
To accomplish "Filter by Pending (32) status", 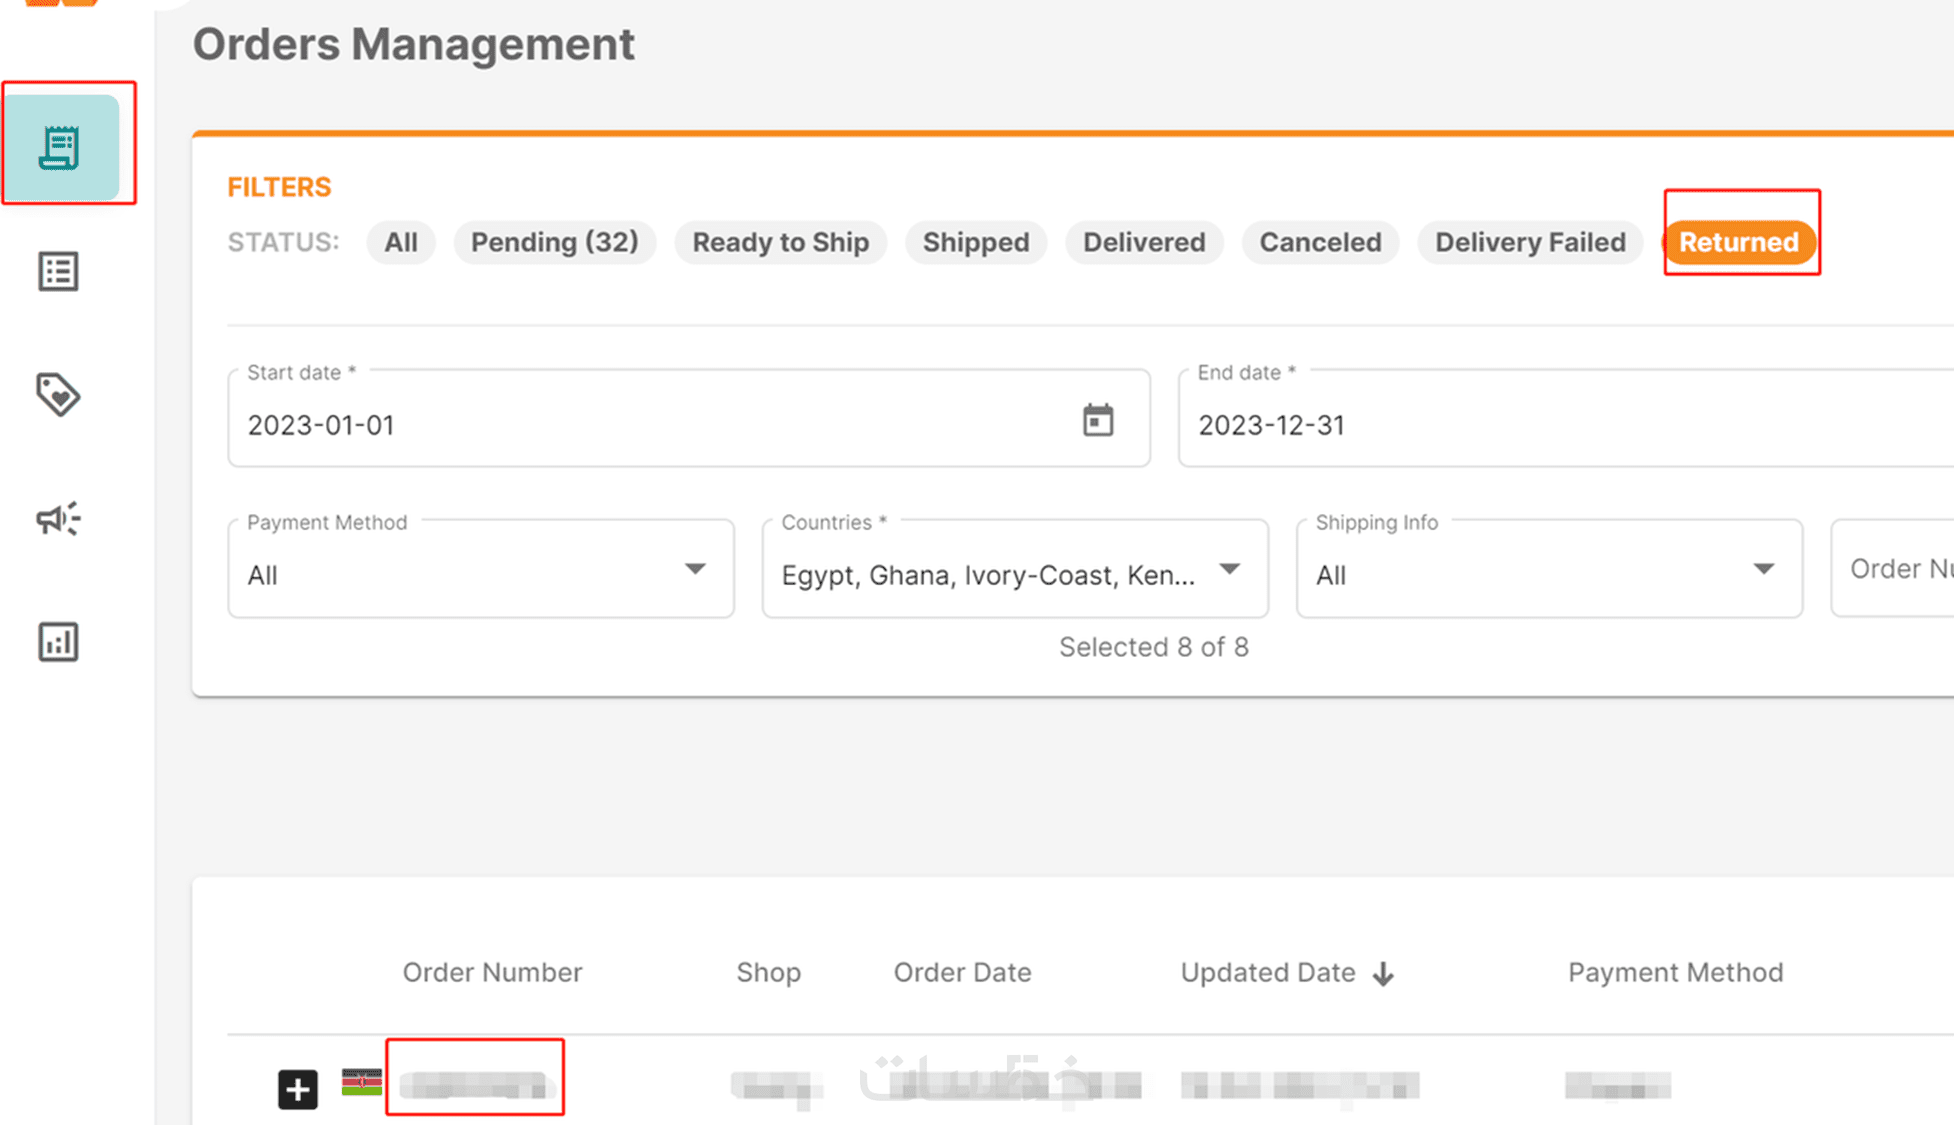I will (554, 242).
